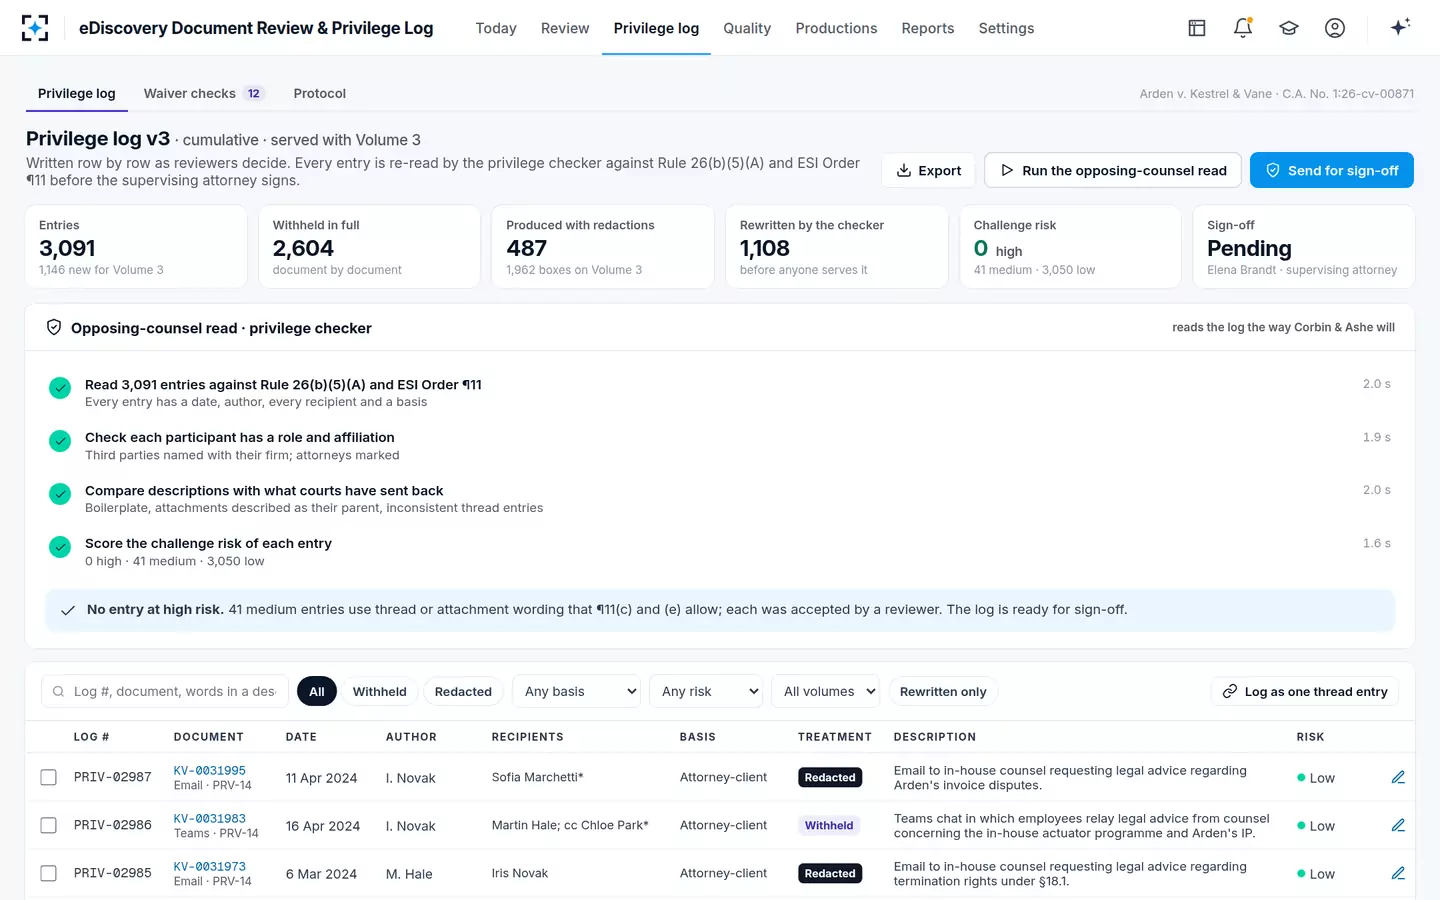
Task: Open the Productions nav tab
Action: 836,28
